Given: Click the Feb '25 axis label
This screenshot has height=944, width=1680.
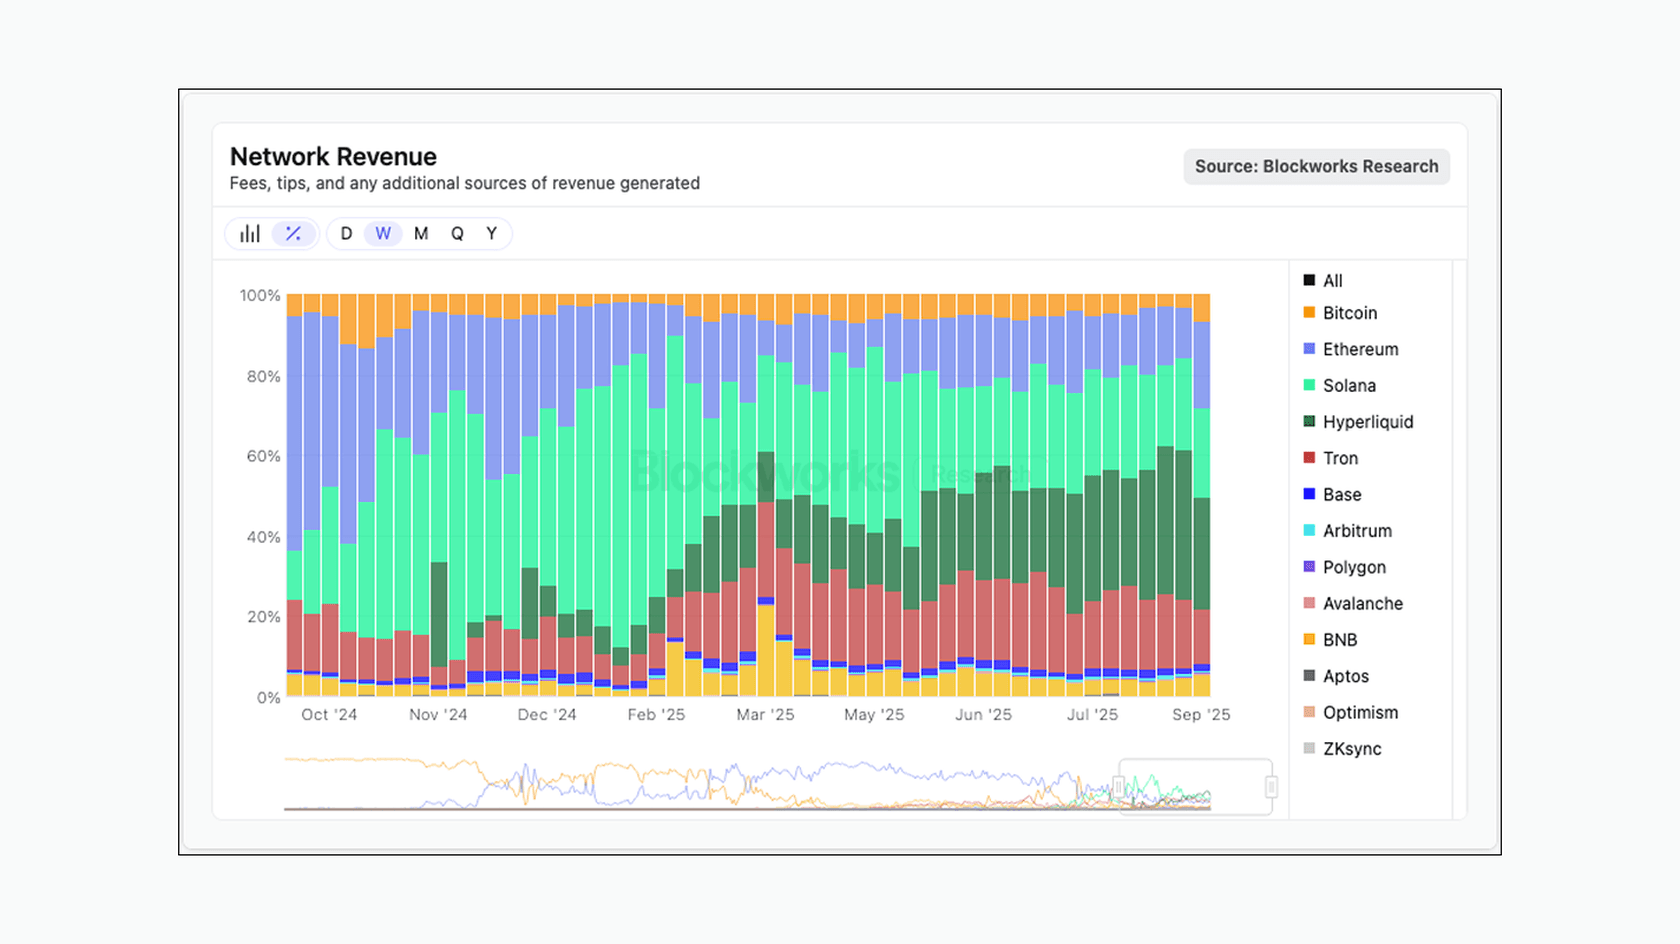Looking at the screenshot, I should pyautogui.click(x=656, y=715).
